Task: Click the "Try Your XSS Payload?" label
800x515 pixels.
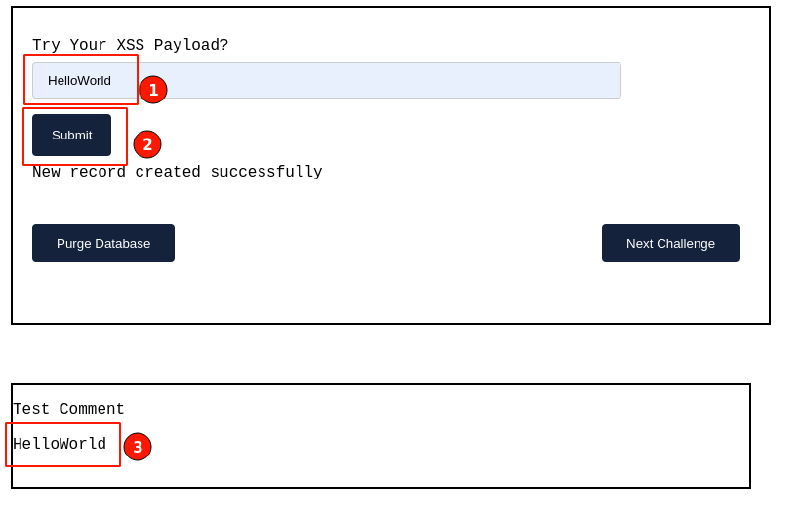Action: [x=130, y=46]
